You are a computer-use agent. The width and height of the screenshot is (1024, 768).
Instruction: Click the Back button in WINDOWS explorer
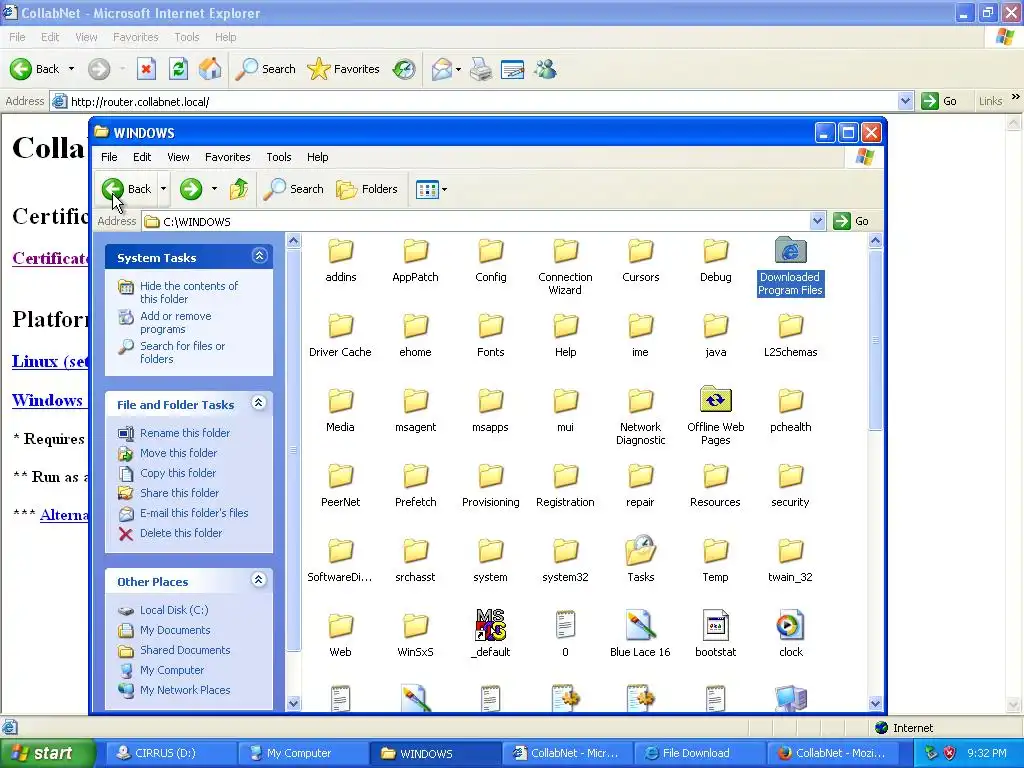click(x=127, y=189)
